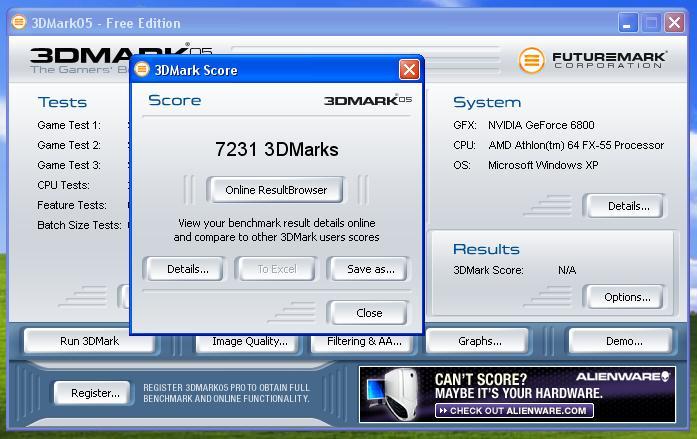
Task: Start benchmark with Run 3DMark
Action: click(89, 341)
